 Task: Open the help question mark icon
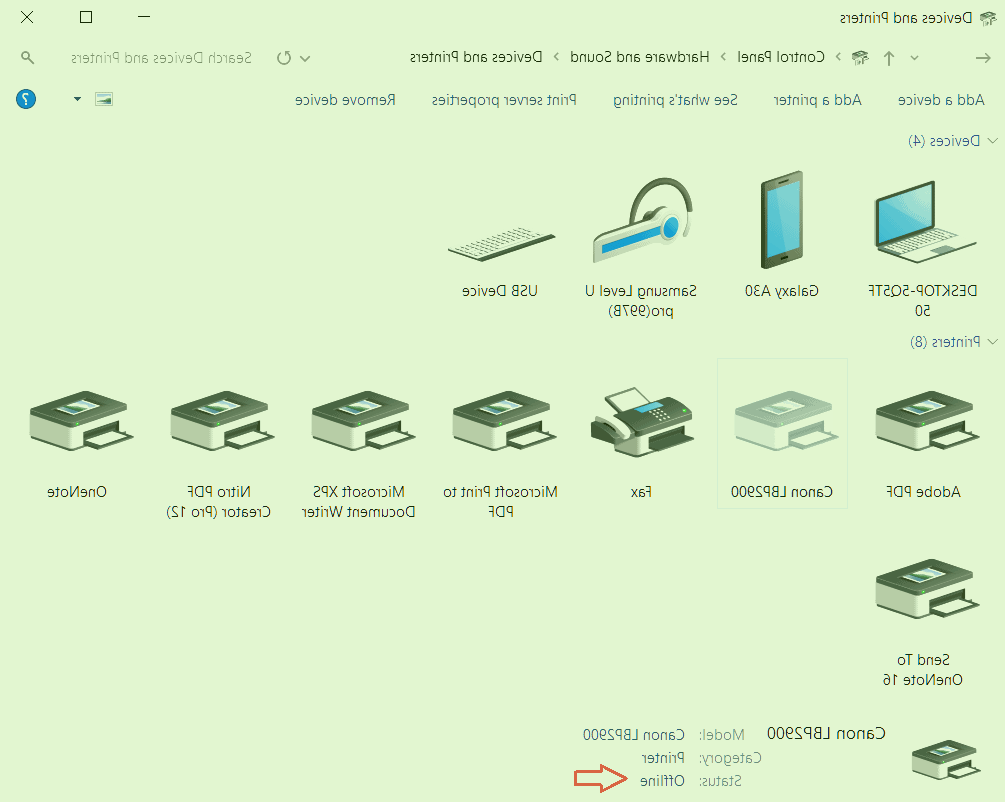click(x=27, y=99)
